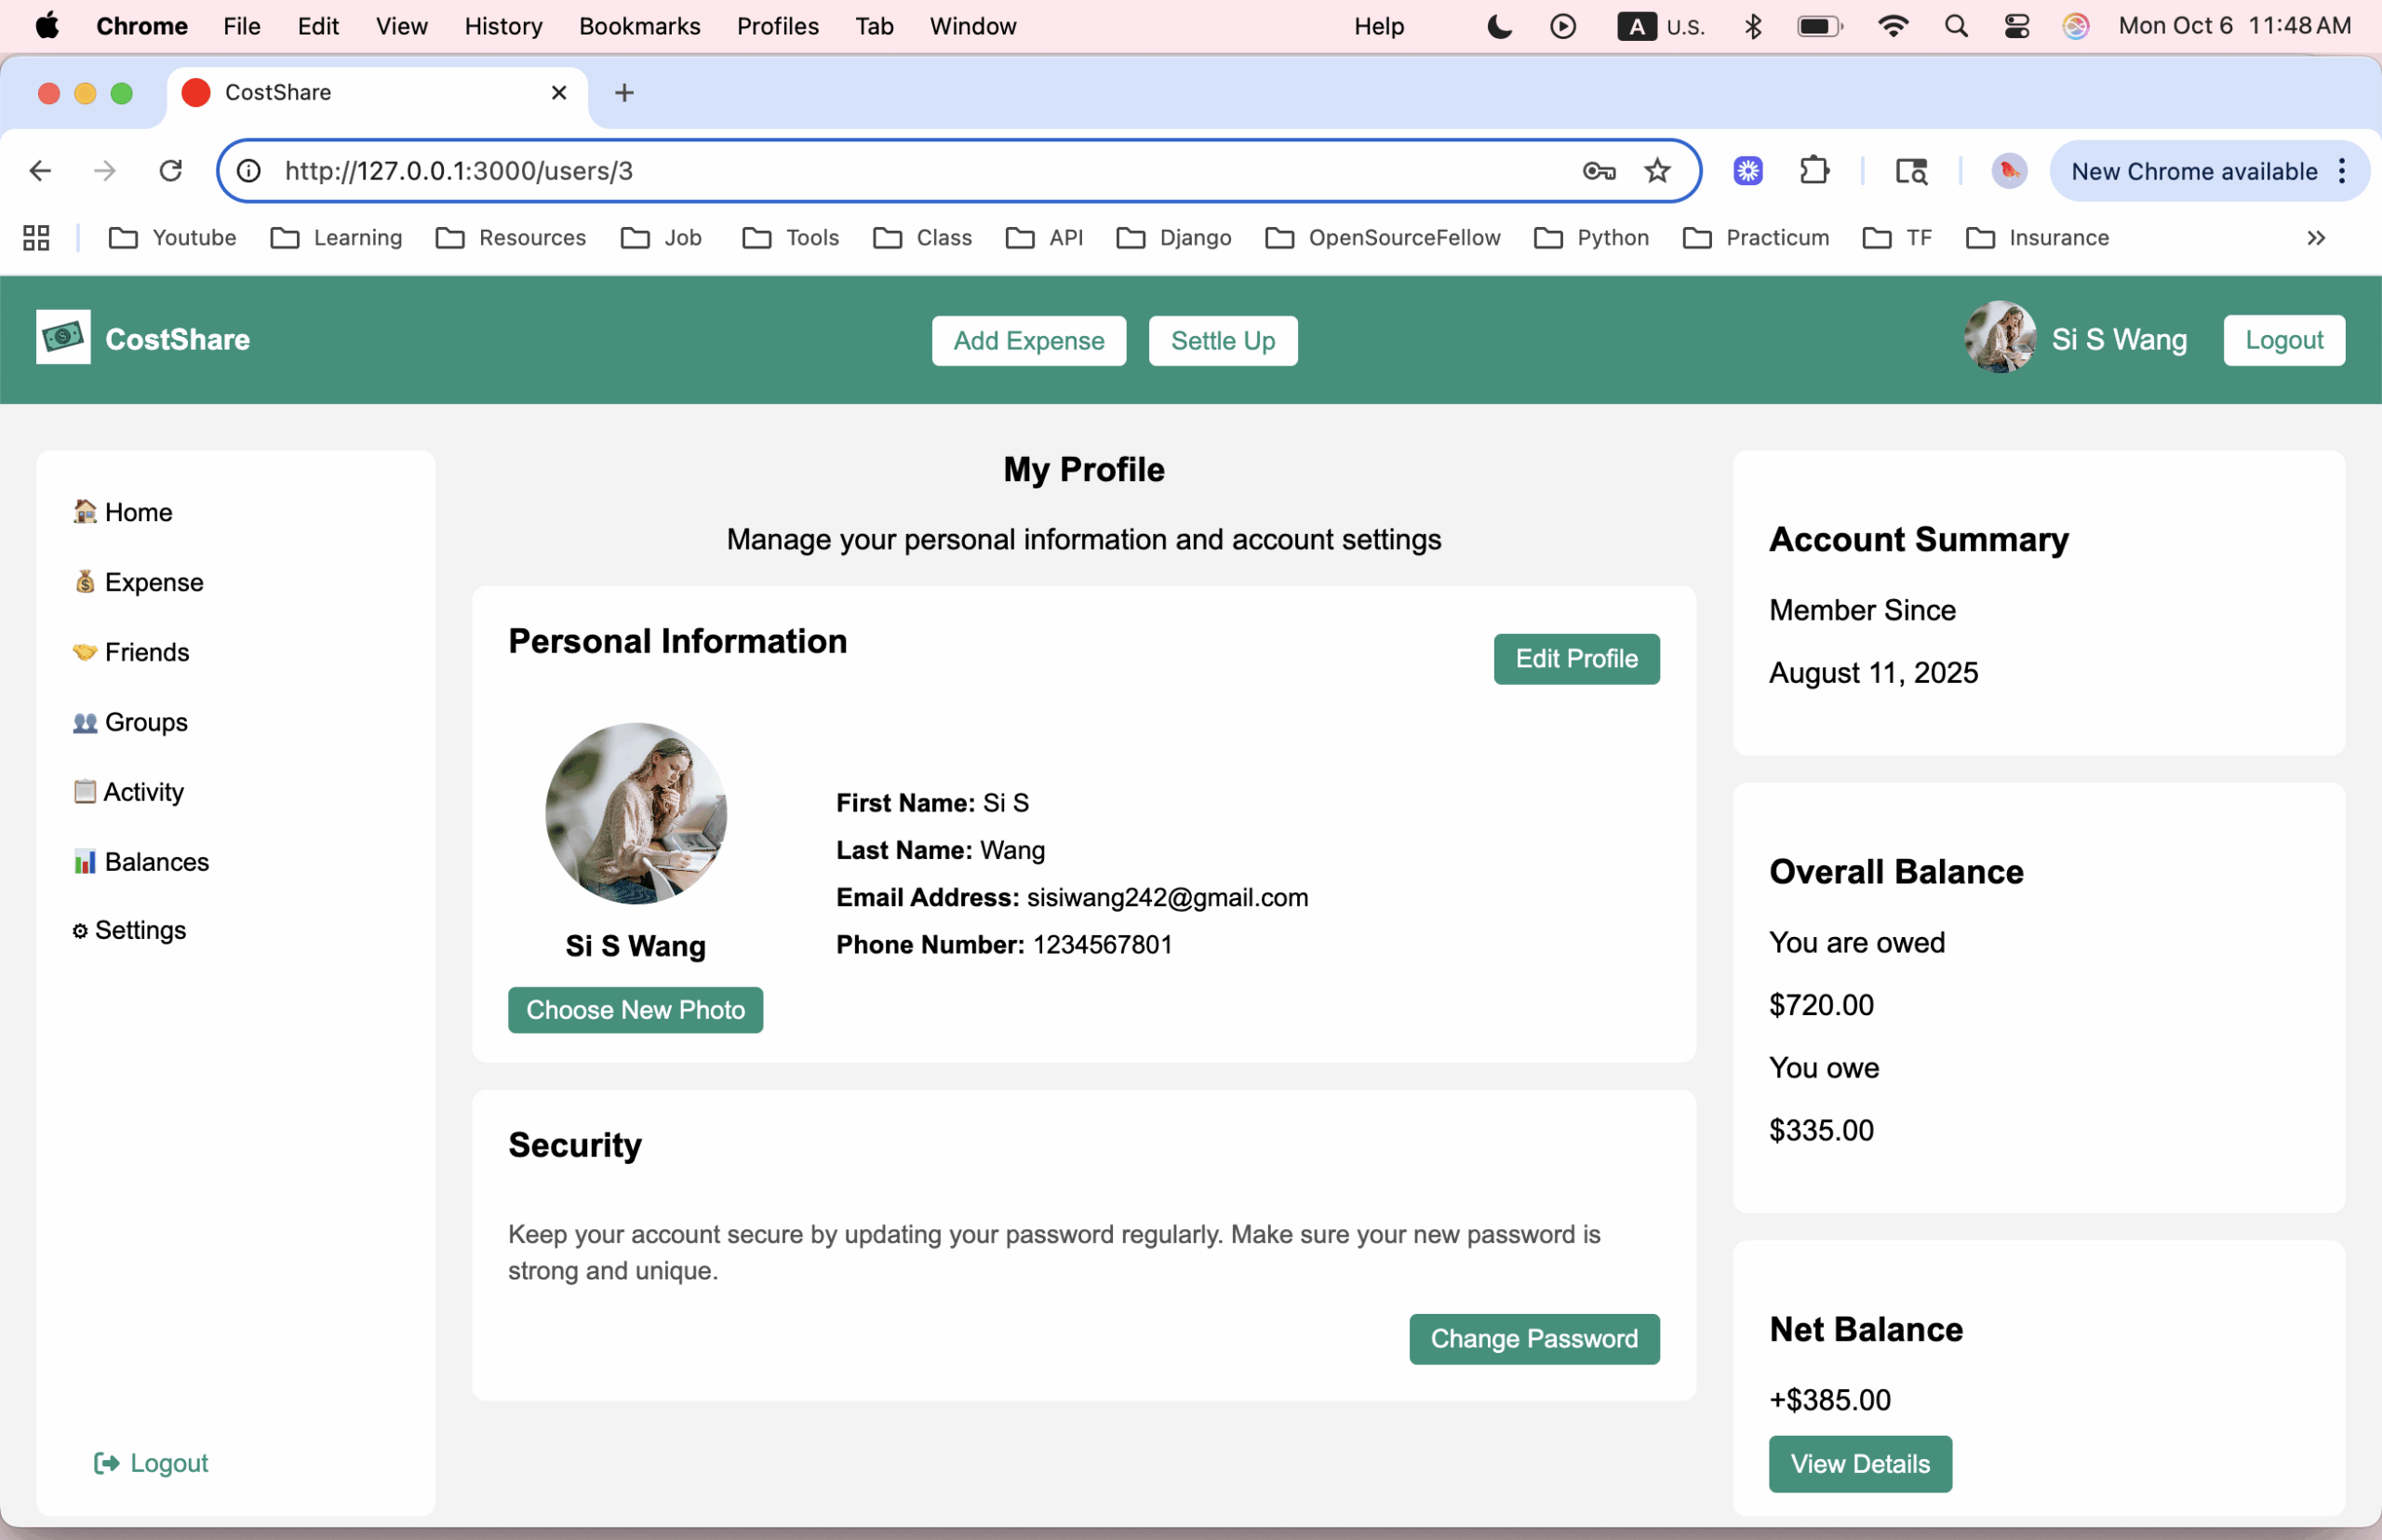Open macOS Spotlight search icon
Screen dimensions: 2382x1540
coord(1956,26)
